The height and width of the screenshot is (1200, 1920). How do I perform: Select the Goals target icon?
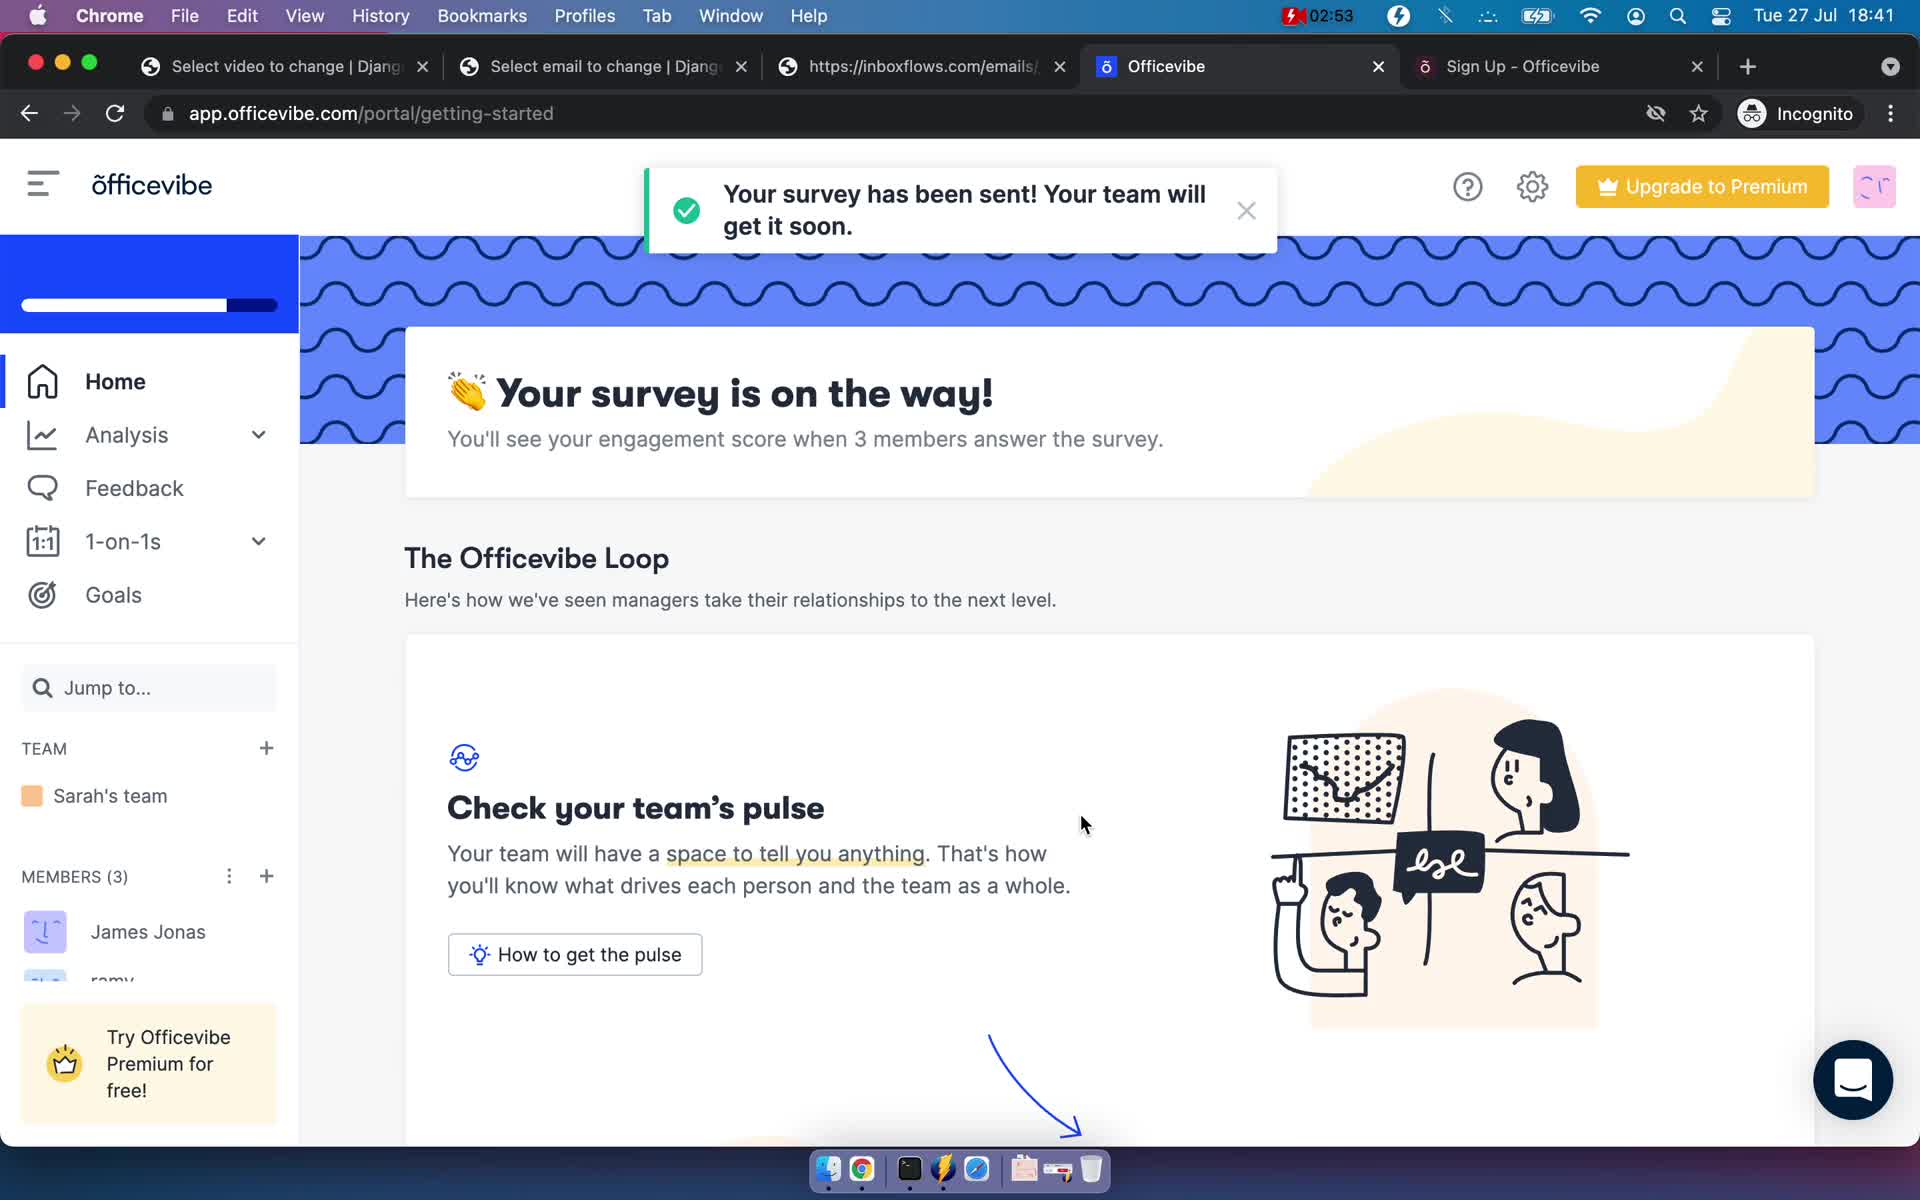pos(40,593)
